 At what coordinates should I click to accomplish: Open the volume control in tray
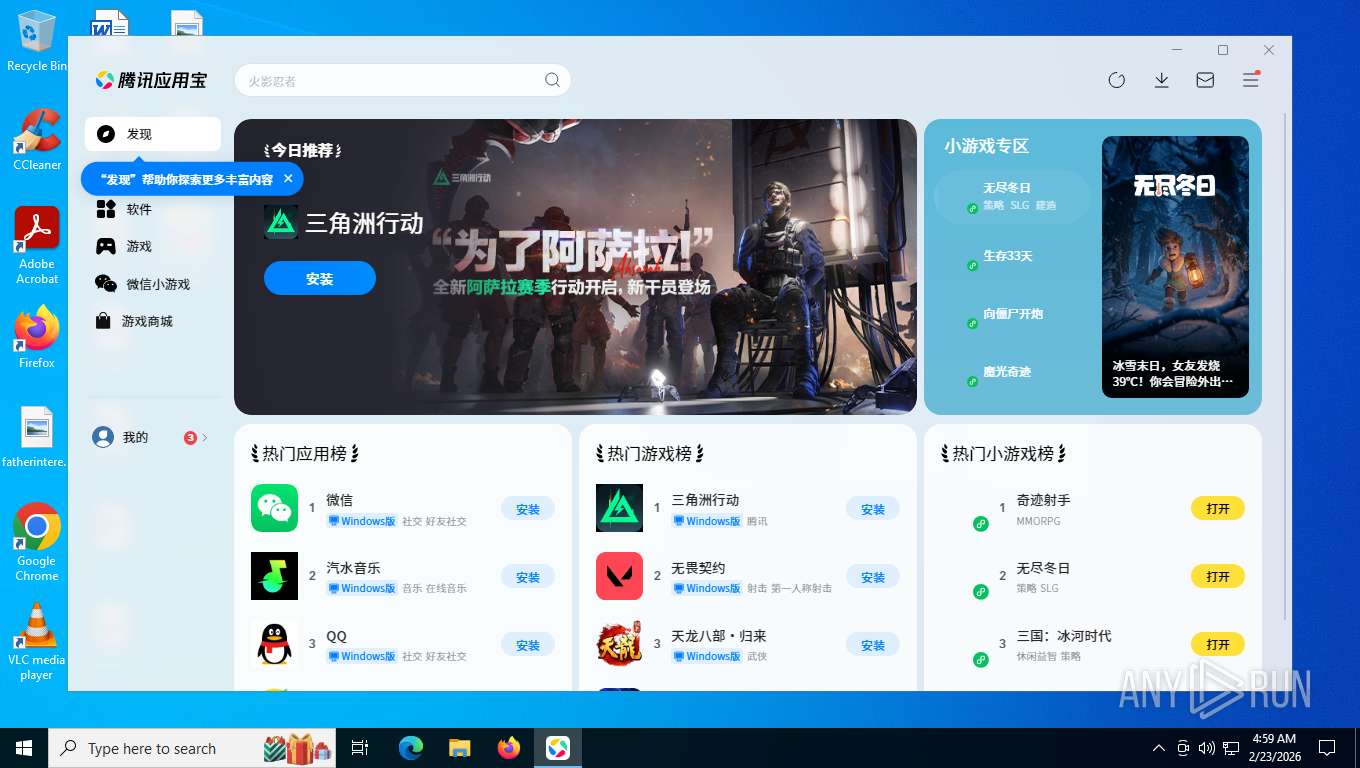pos(1207,748)
